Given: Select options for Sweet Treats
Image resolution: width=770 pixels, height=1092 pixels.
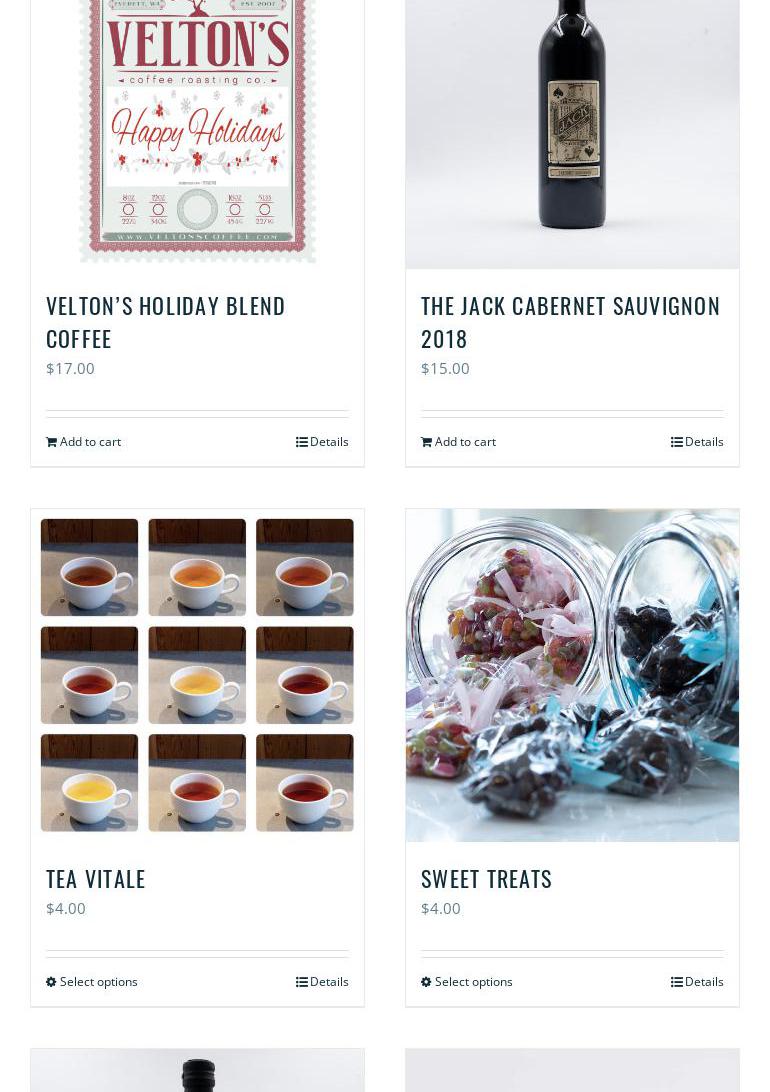Looking at the screenshot, I should (x=467, y=981).
